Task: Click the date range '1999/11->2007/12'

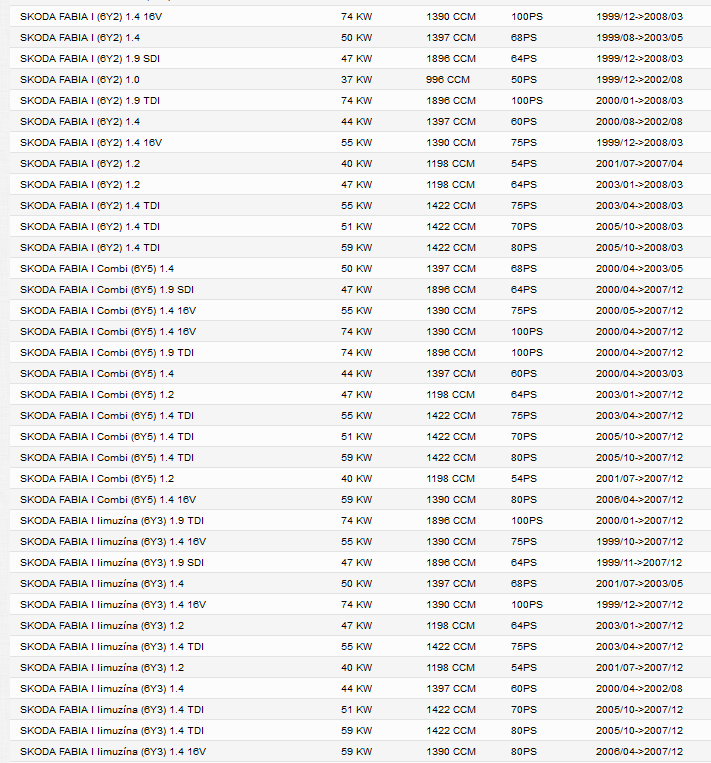Action: (639, 563)
